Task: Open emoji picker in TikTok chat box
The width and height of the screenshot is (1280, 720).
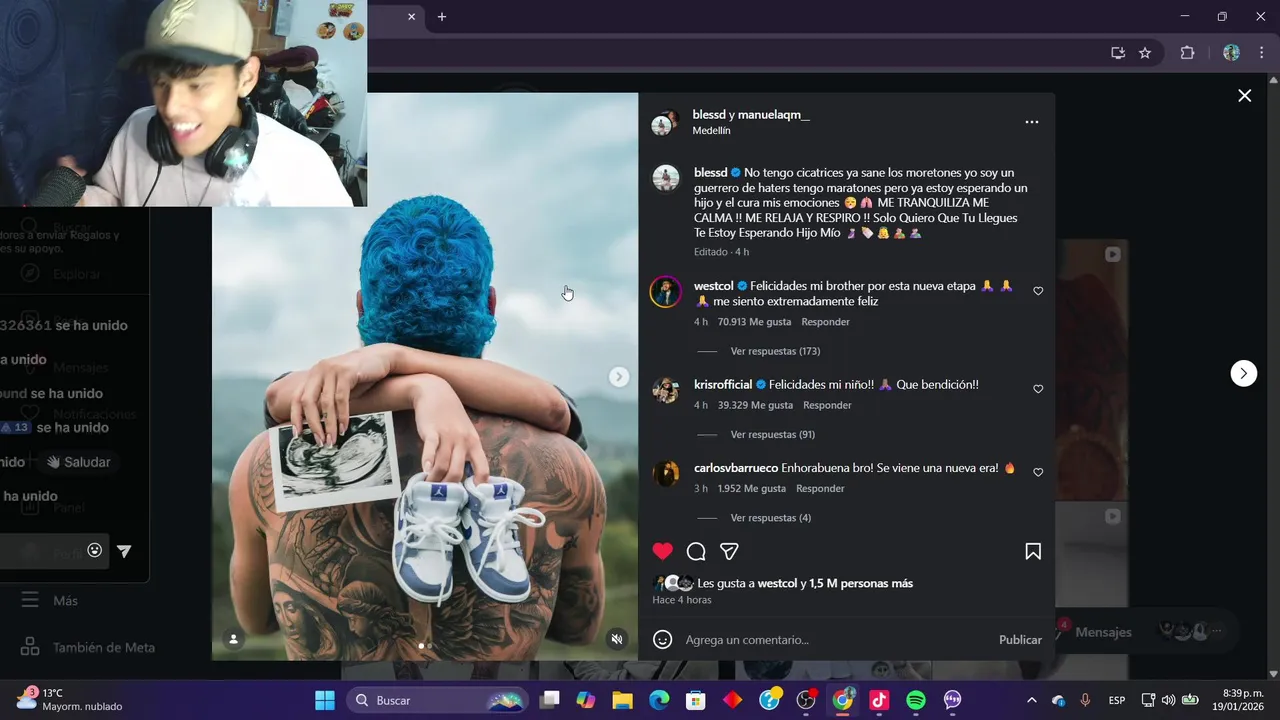Action: [x=94, y=550]
